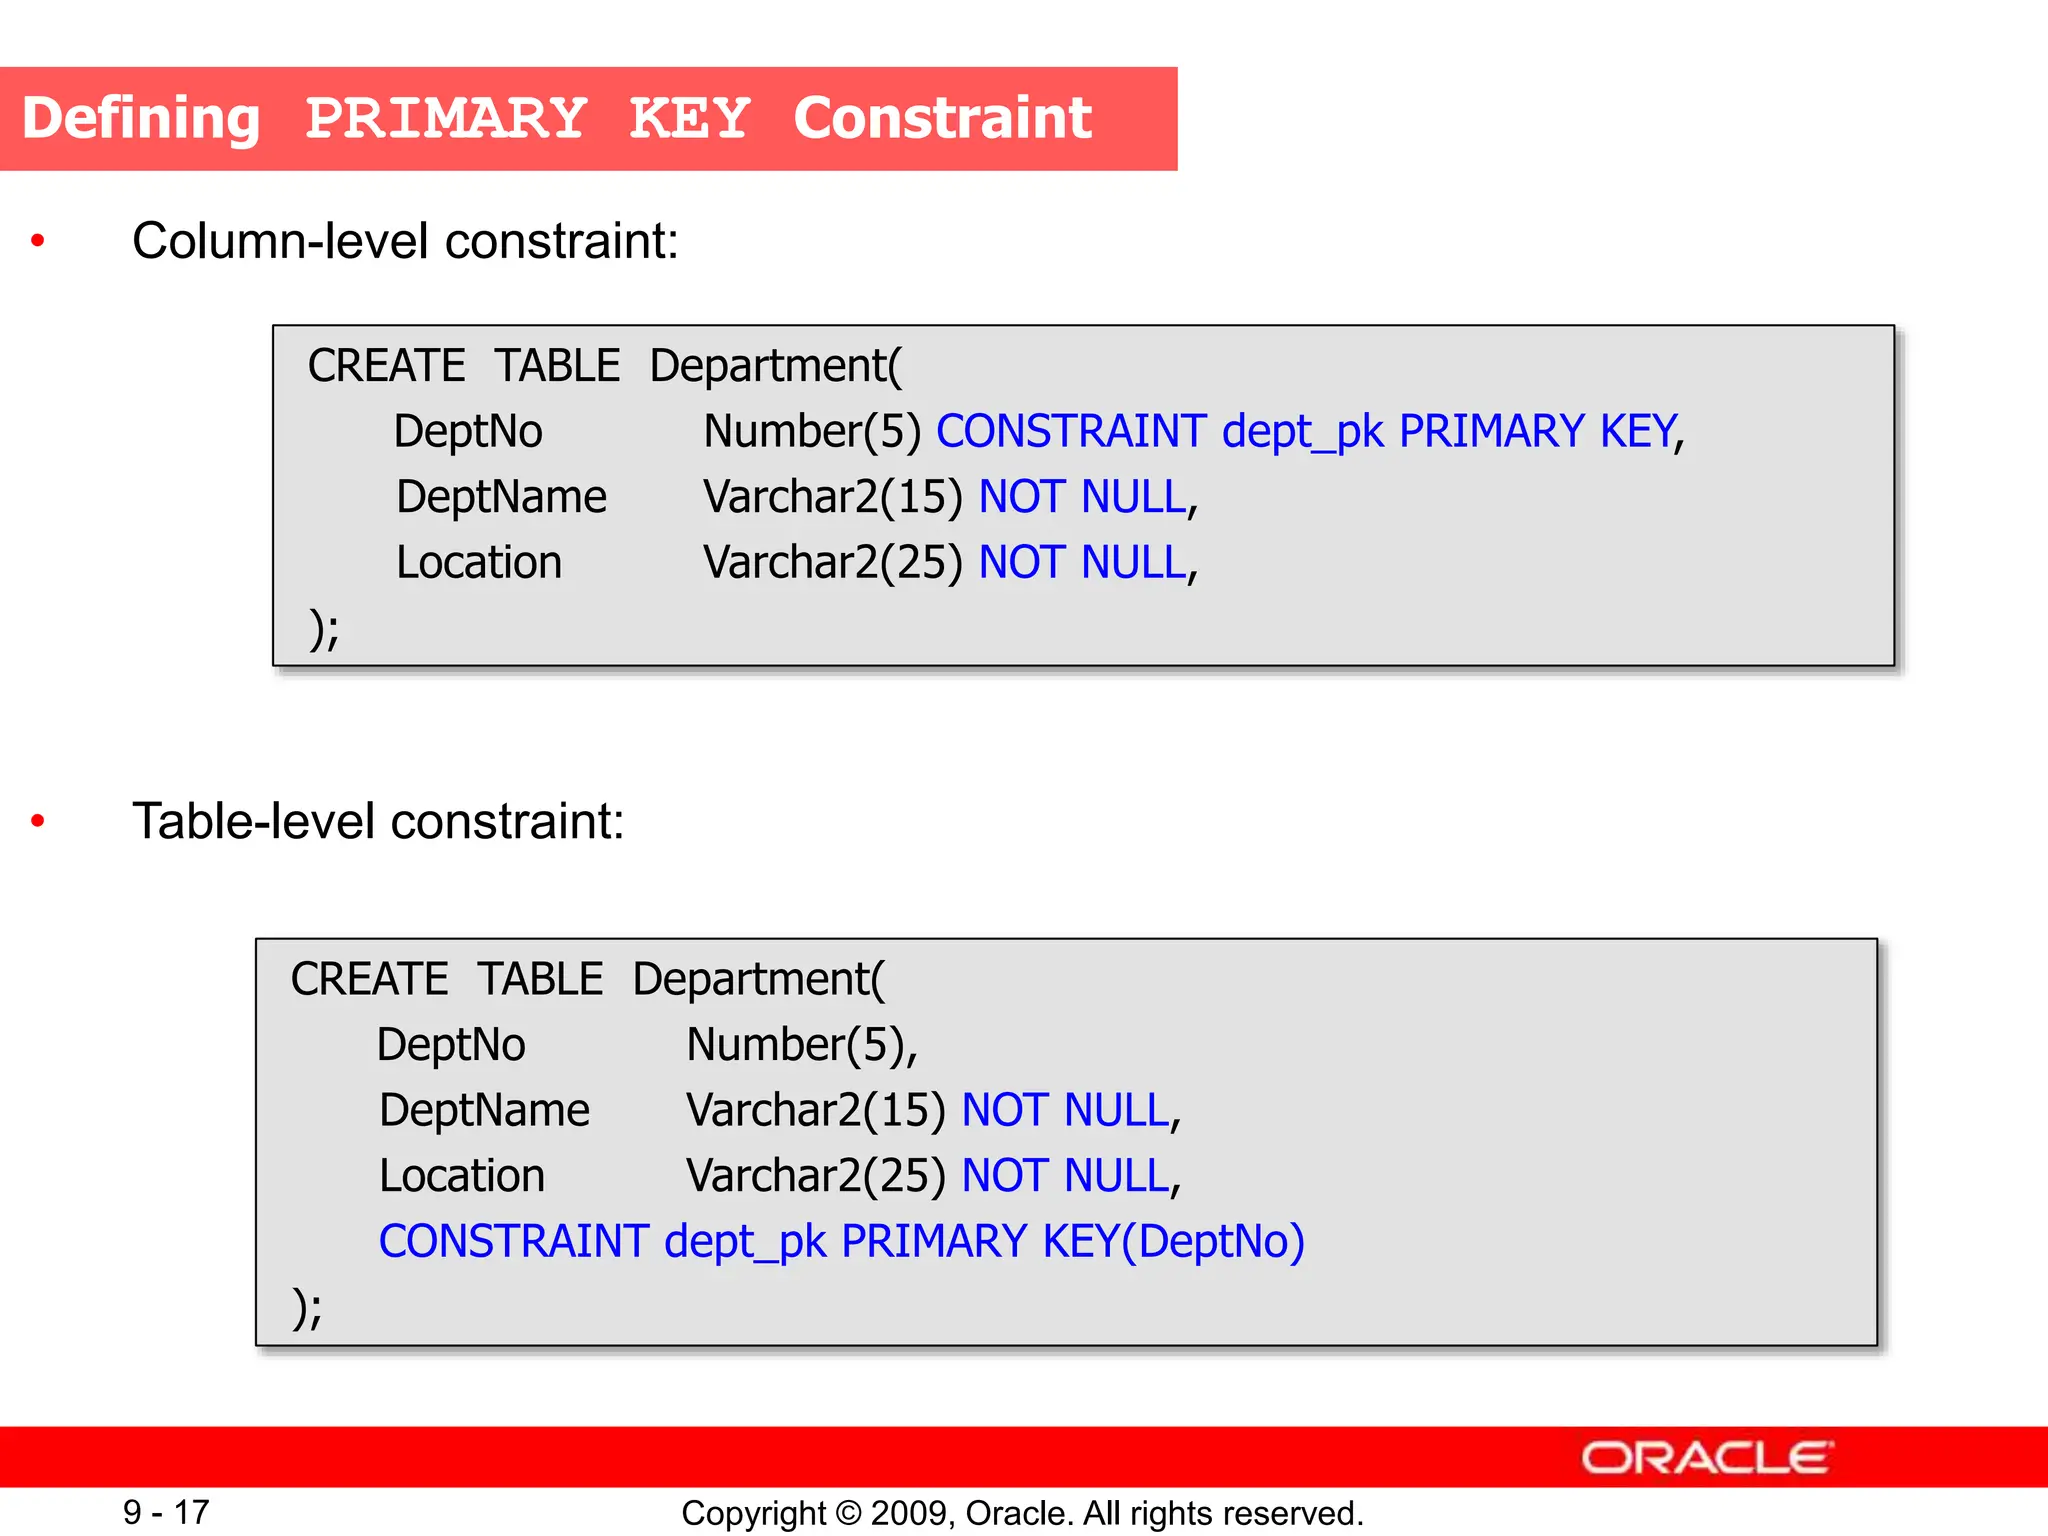Click the slide number '9 - 17'
The height and width of the screenshot is (1536, 2048).
pyautogui.click(x=166, y=1512)
